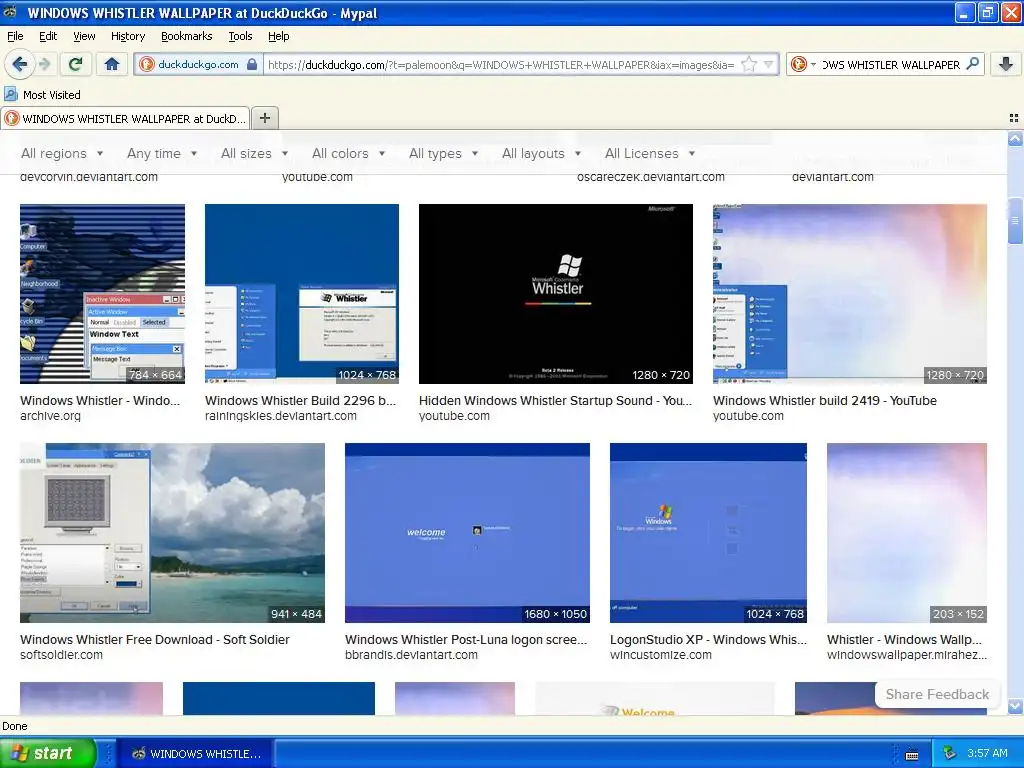Open the Windows start menu

[48, 753]
